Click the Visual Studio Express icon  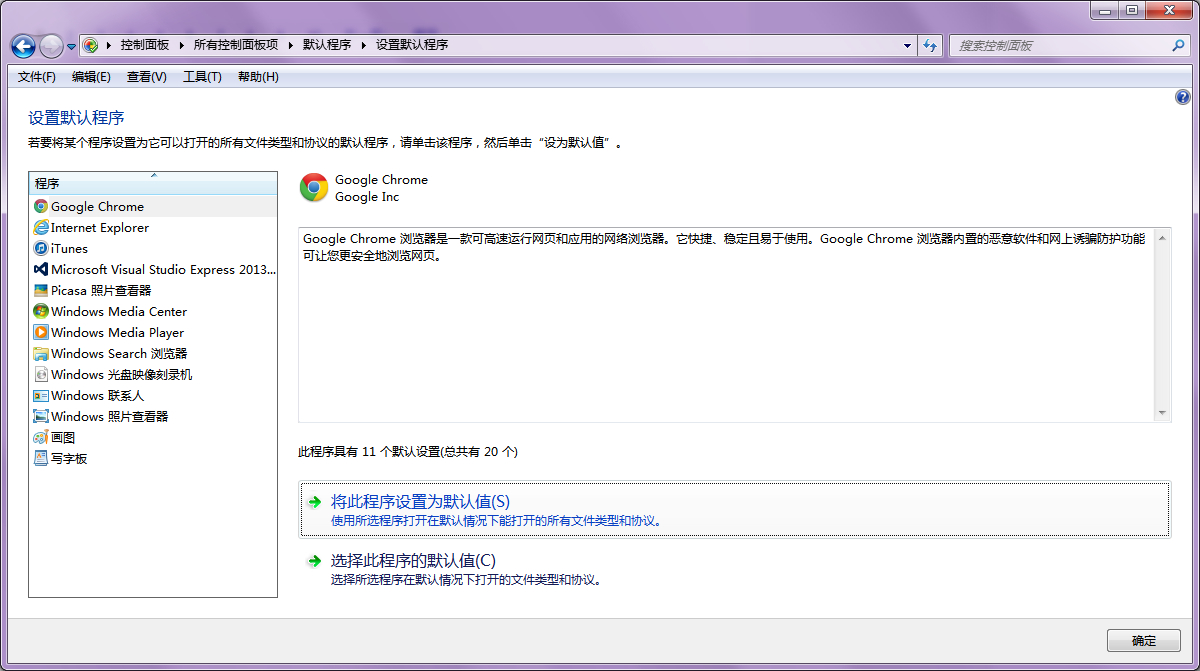pos(41,269)
